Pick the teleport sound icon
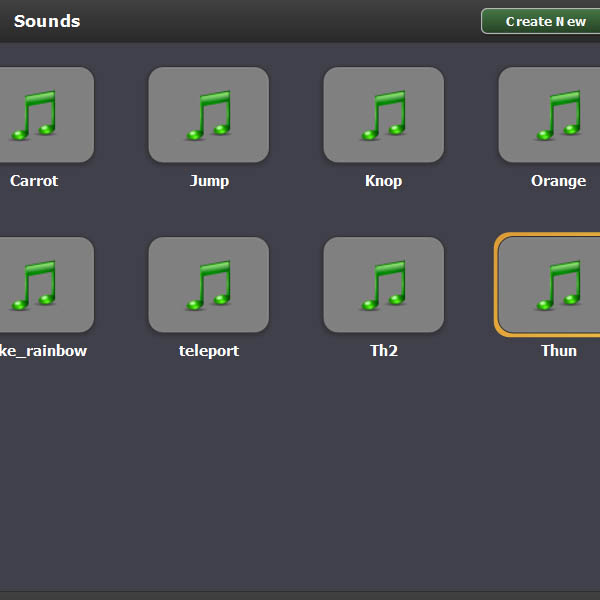The image size is (600, 600). (x=208, y=285)
